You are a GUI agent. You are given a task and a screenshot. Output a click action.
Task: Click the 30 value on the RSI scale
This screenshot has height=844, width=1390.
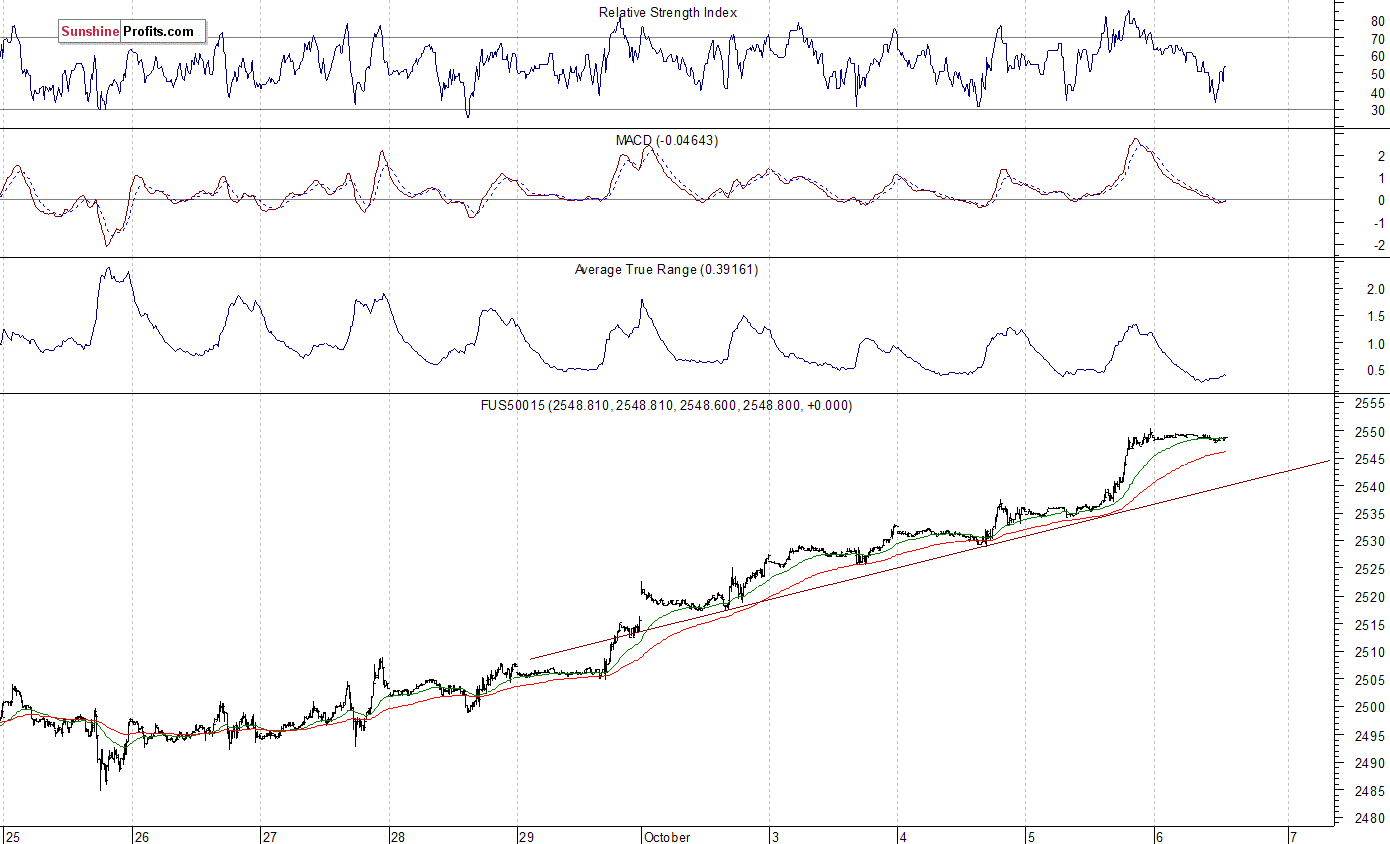pyautogui.click(x=1377, y=110)
